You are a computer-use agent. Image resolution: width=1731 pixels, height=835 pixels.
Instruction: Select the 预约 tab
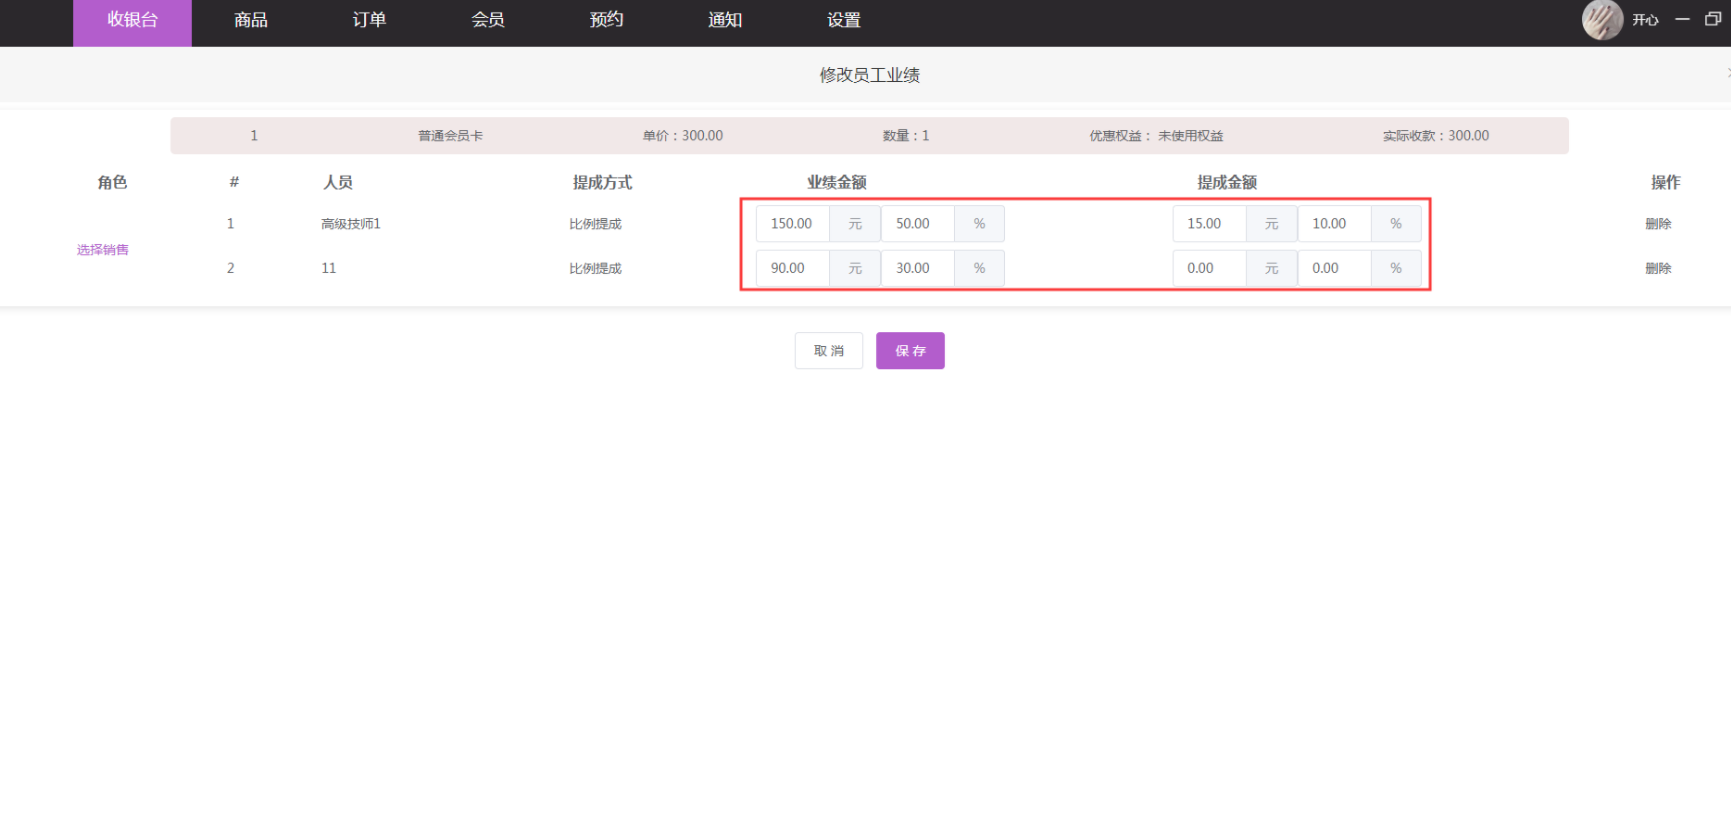click(x=606, y=20)
